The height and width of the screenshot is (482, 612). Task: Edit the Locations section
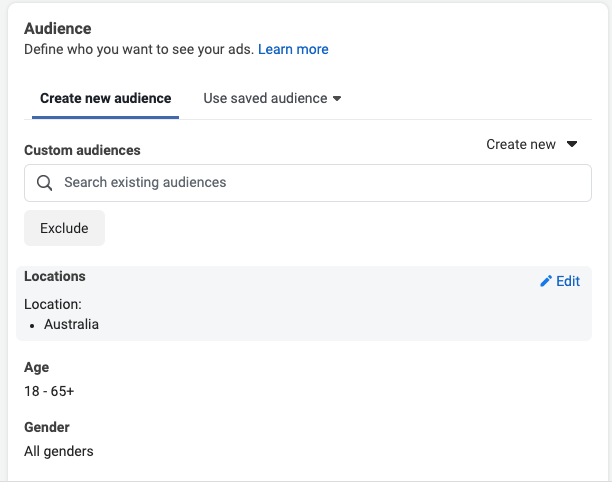point(560,282)
